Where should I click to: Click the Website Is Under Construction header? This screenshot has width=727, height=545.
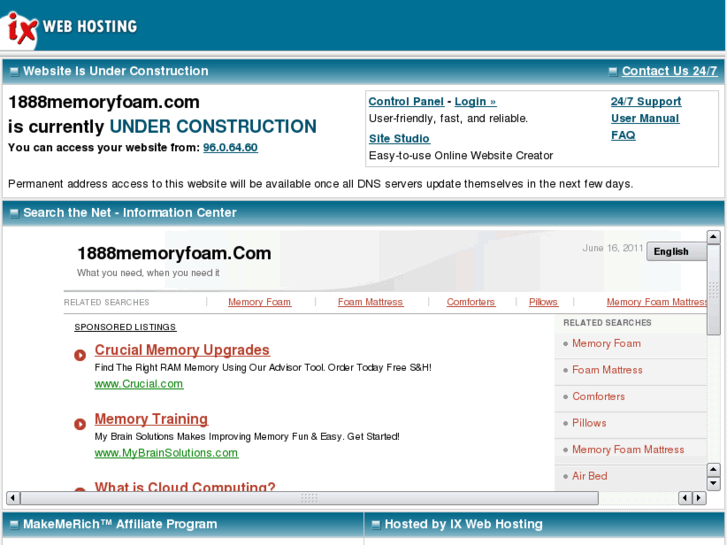pos(115,71)
